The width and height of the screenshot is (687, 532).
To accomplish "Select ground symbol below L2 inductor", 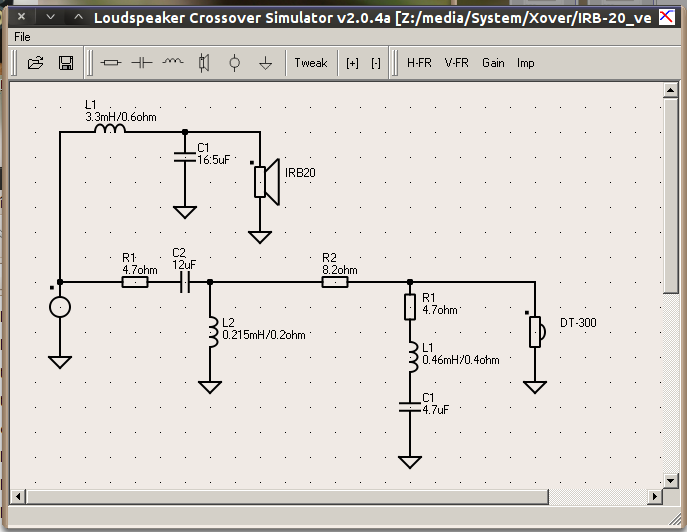I will (x=210, y=387).
